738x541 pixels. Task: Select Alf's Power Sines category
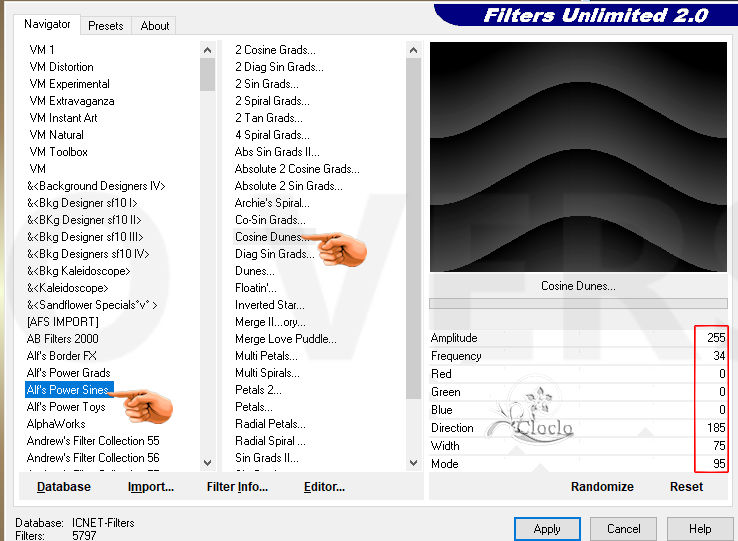pyautogui.click(x=69, y=390)
